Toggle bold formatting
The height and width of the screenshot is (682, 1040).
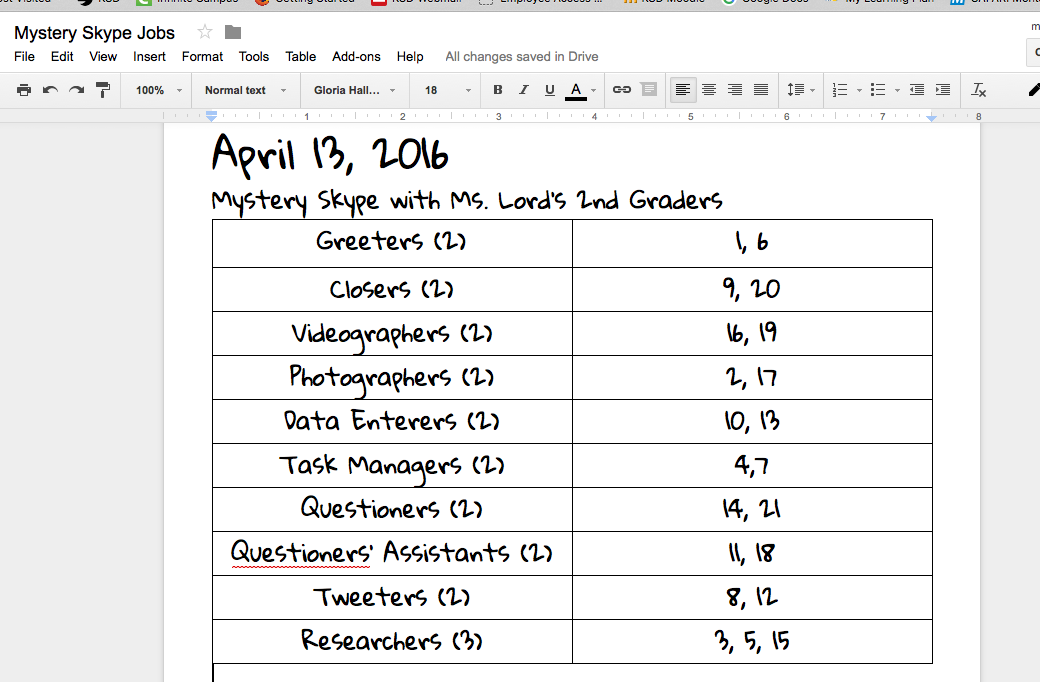pyautogui.click(x=497, y=89)
